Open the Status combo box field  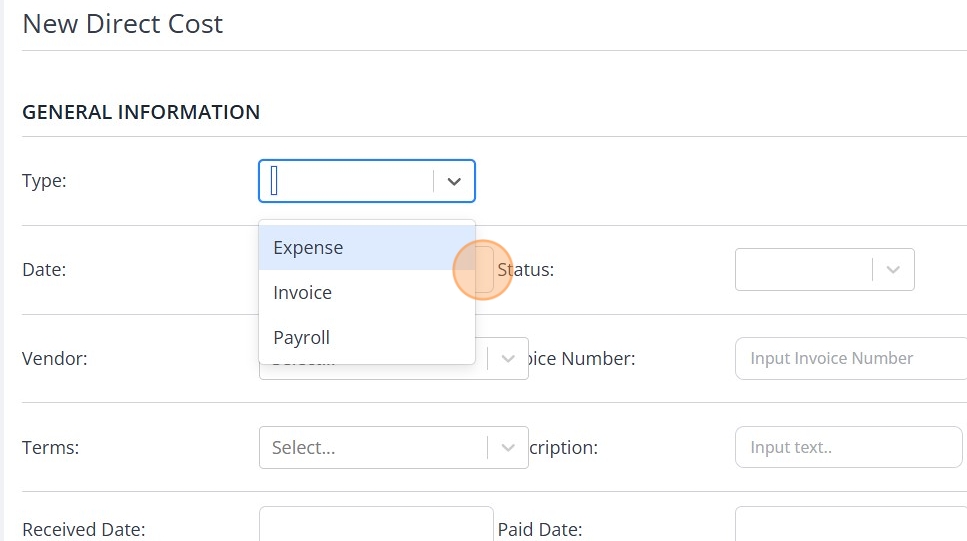[803, 270]
